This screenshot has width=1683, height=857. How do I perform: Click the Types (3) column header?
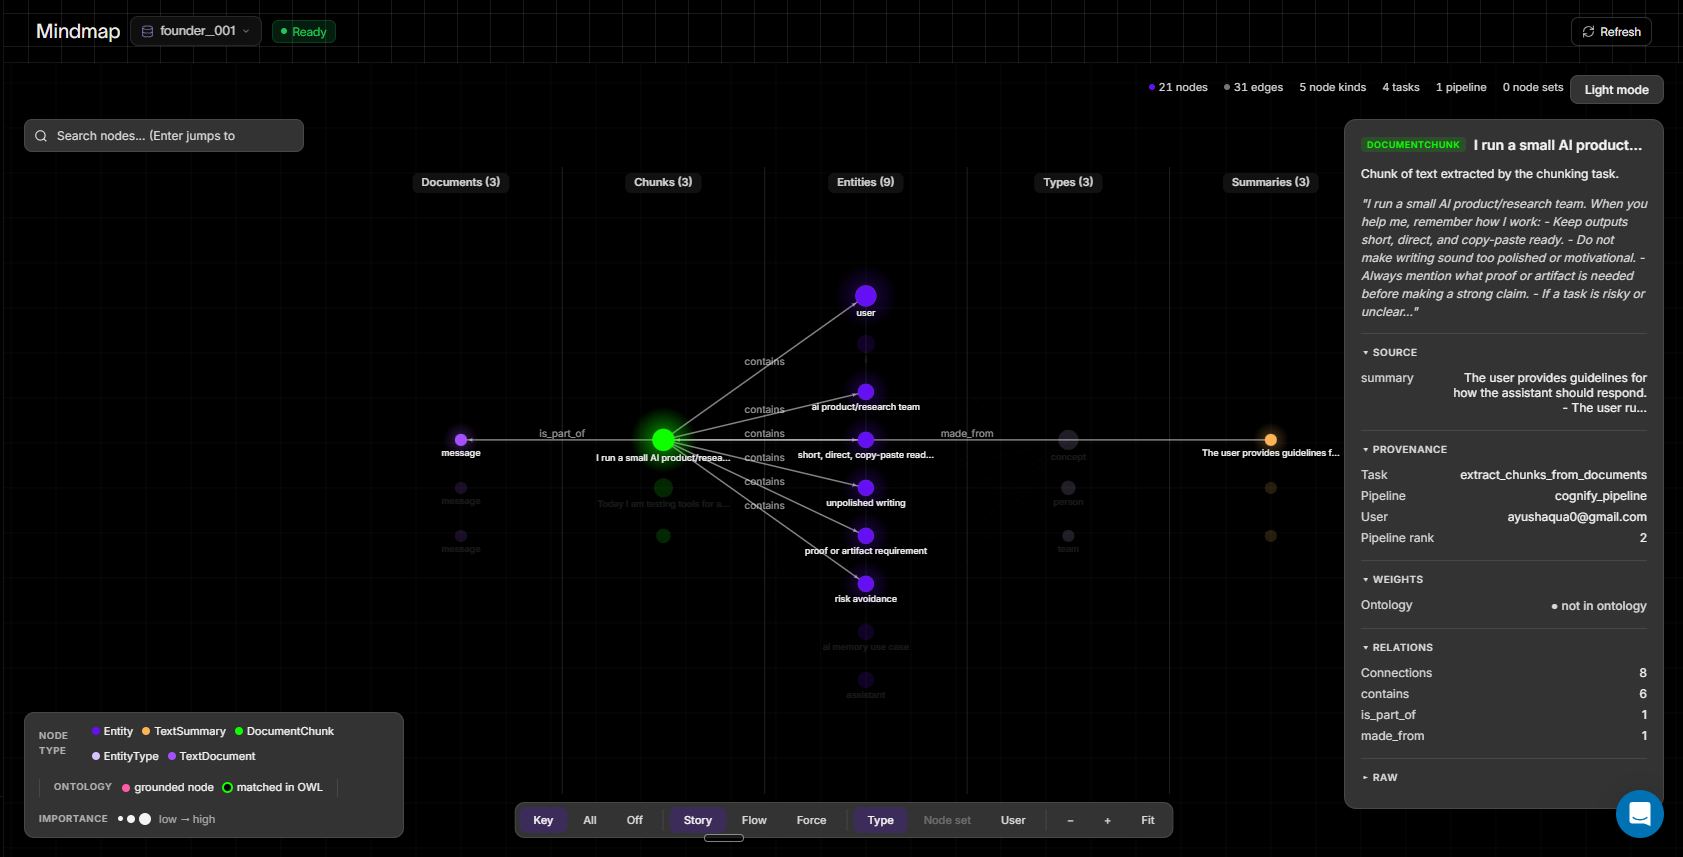coord(1068,182)
